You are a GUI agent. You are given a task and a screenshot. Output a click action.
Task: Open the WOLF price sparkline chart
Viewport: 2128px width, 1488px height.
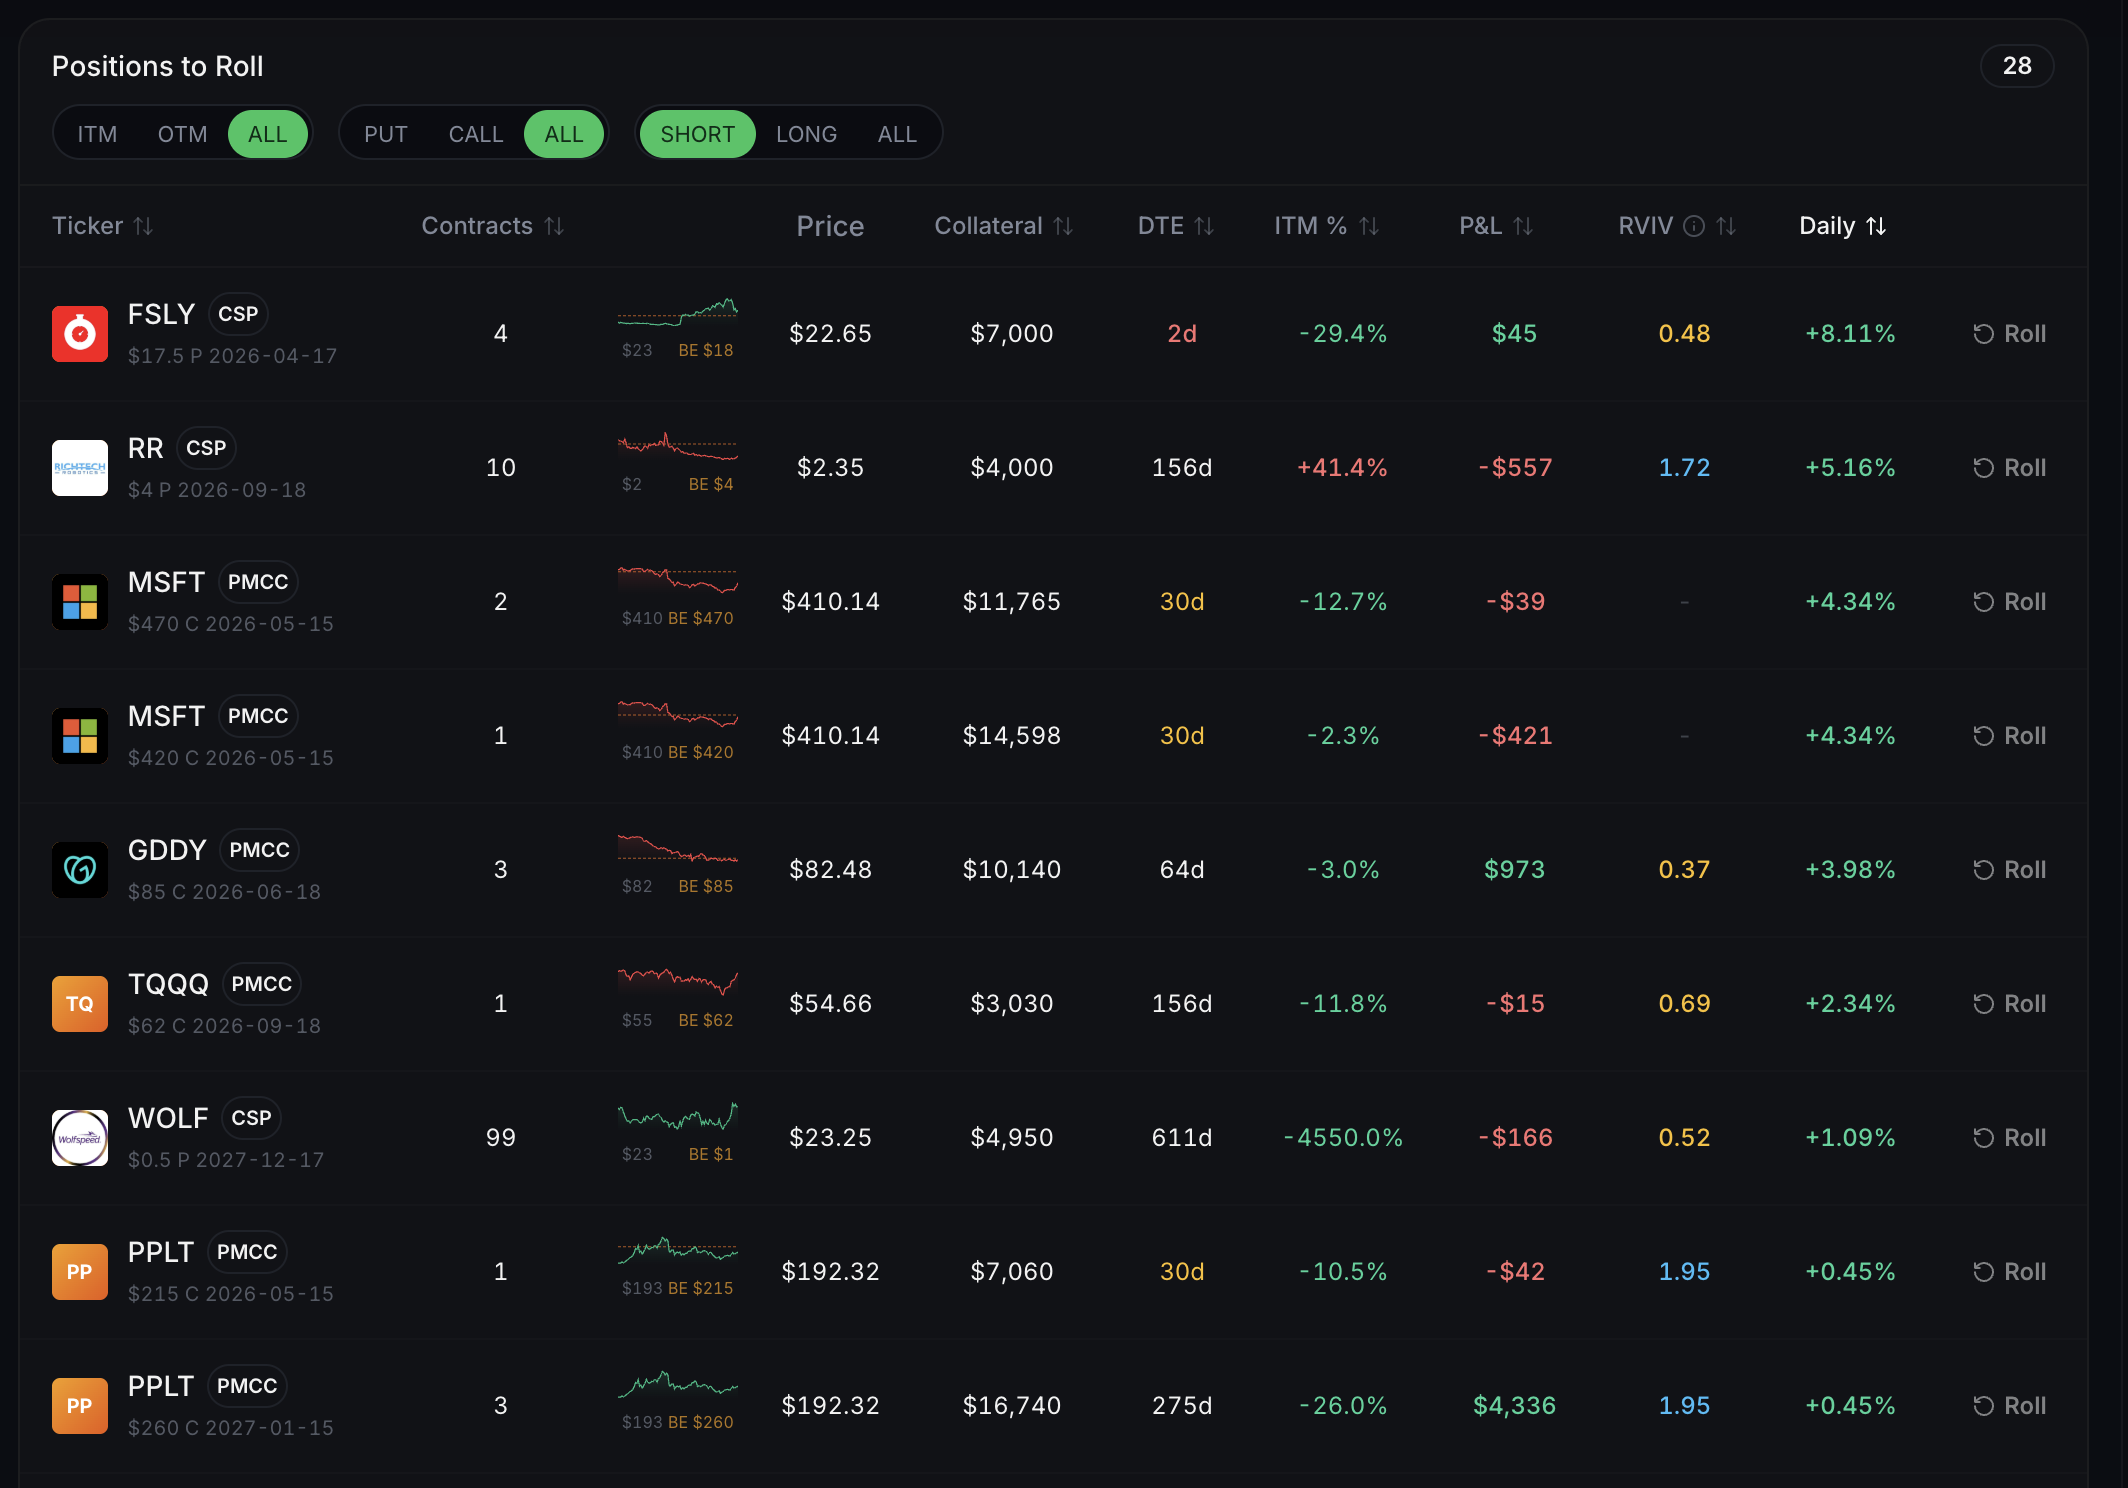point(678,1117)
